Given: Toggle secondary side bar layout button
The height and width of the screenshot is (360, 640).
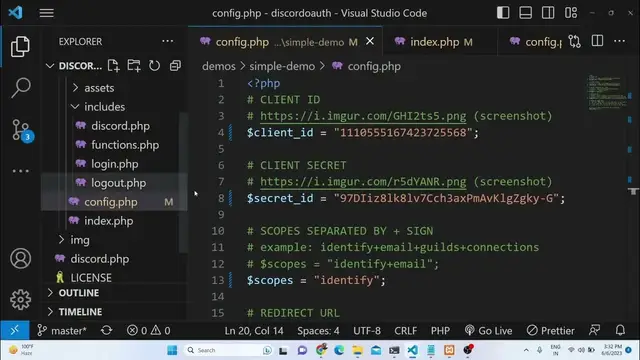Looking at the screenshot, I should [548, 13].
